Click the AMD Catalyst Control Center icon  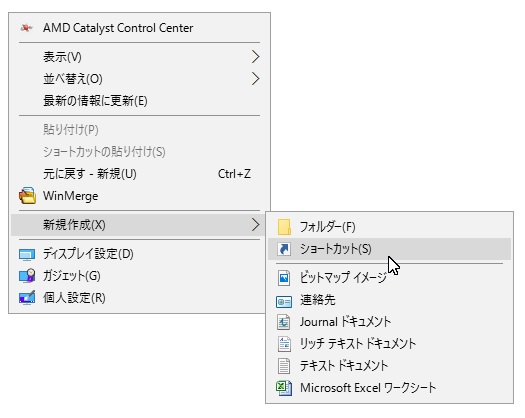(26, 28)
